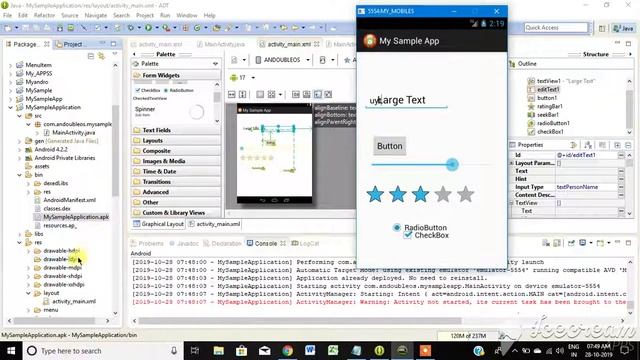The width and height of the screenshot is (640, 360).
Task: Open the ANDOUBLEOS device dropdown
Action: pyautogui.click(x=282, y=60)
